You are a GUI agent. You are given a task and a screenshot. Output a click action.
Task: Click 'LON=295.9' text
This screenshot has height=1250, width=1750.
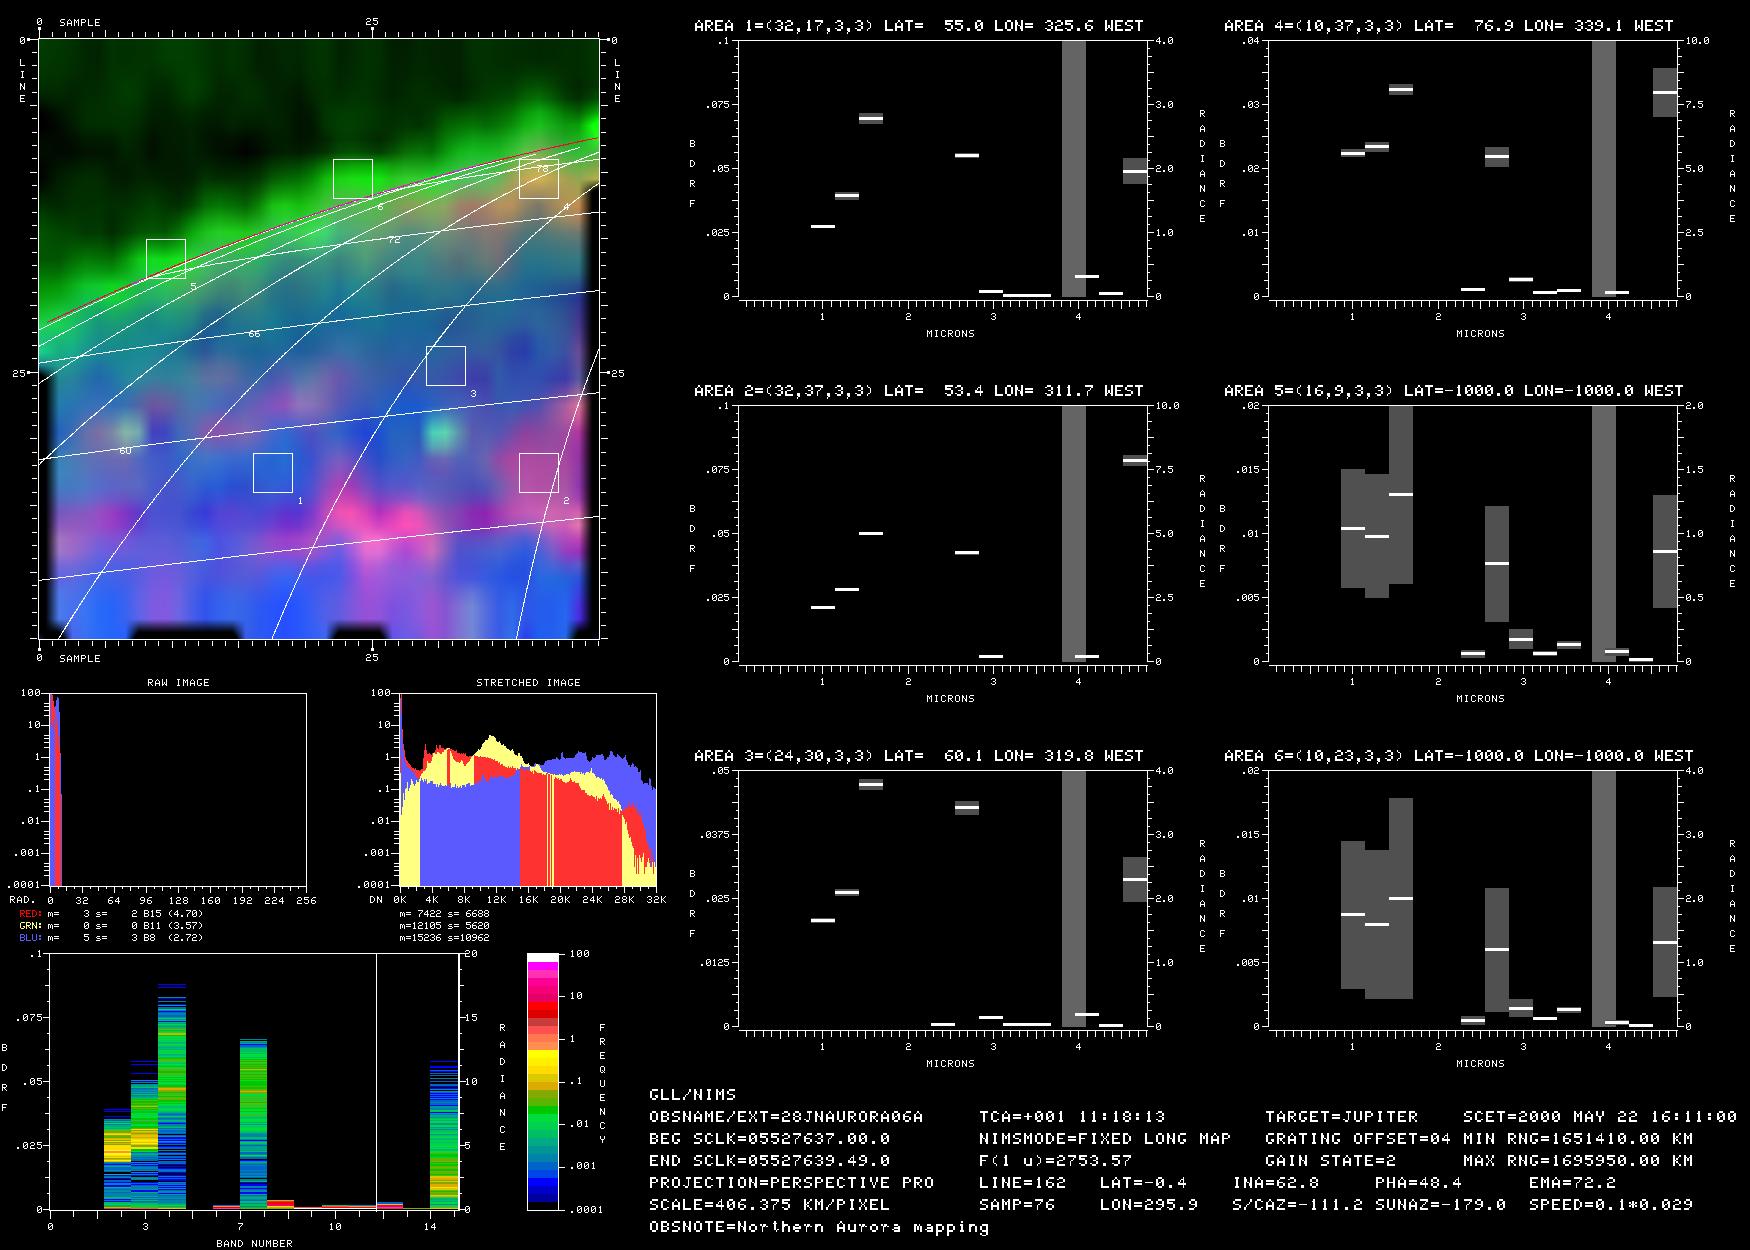click(1149, 1205)
